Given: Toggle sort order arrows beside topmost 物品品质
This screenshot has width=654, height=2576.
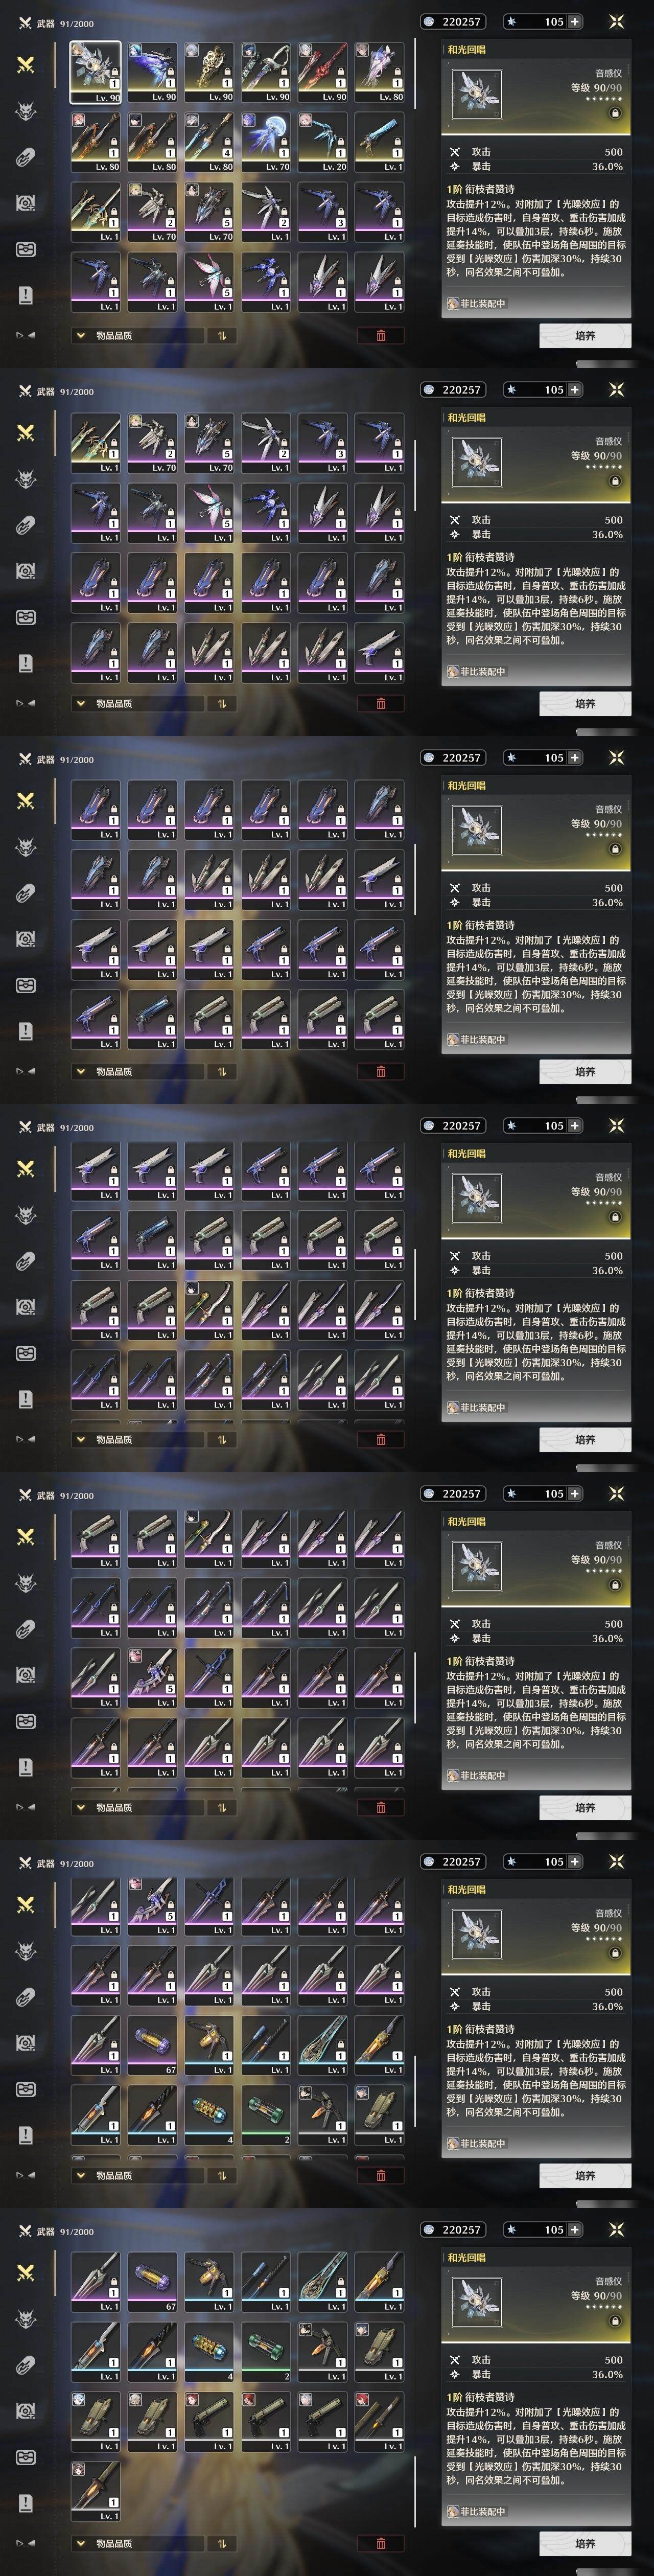Looking at the screenshot, I should [221, 336].
